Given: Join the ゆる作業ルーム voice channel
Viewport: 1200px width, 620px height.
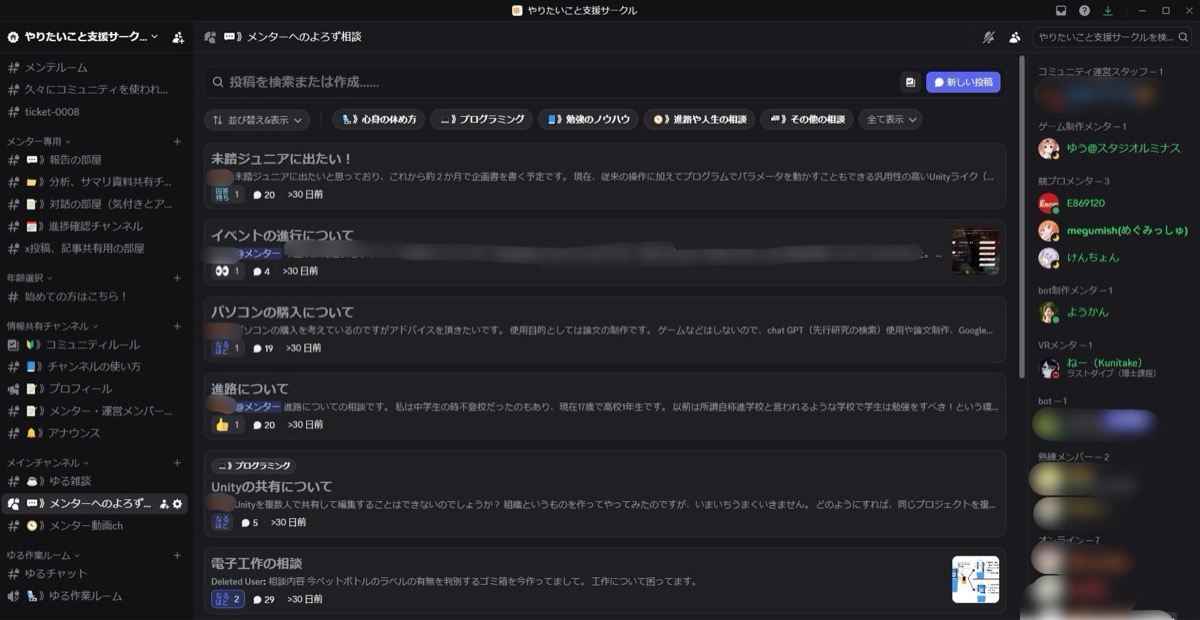Looking at the screenshot, I should (x=95, y=596).
